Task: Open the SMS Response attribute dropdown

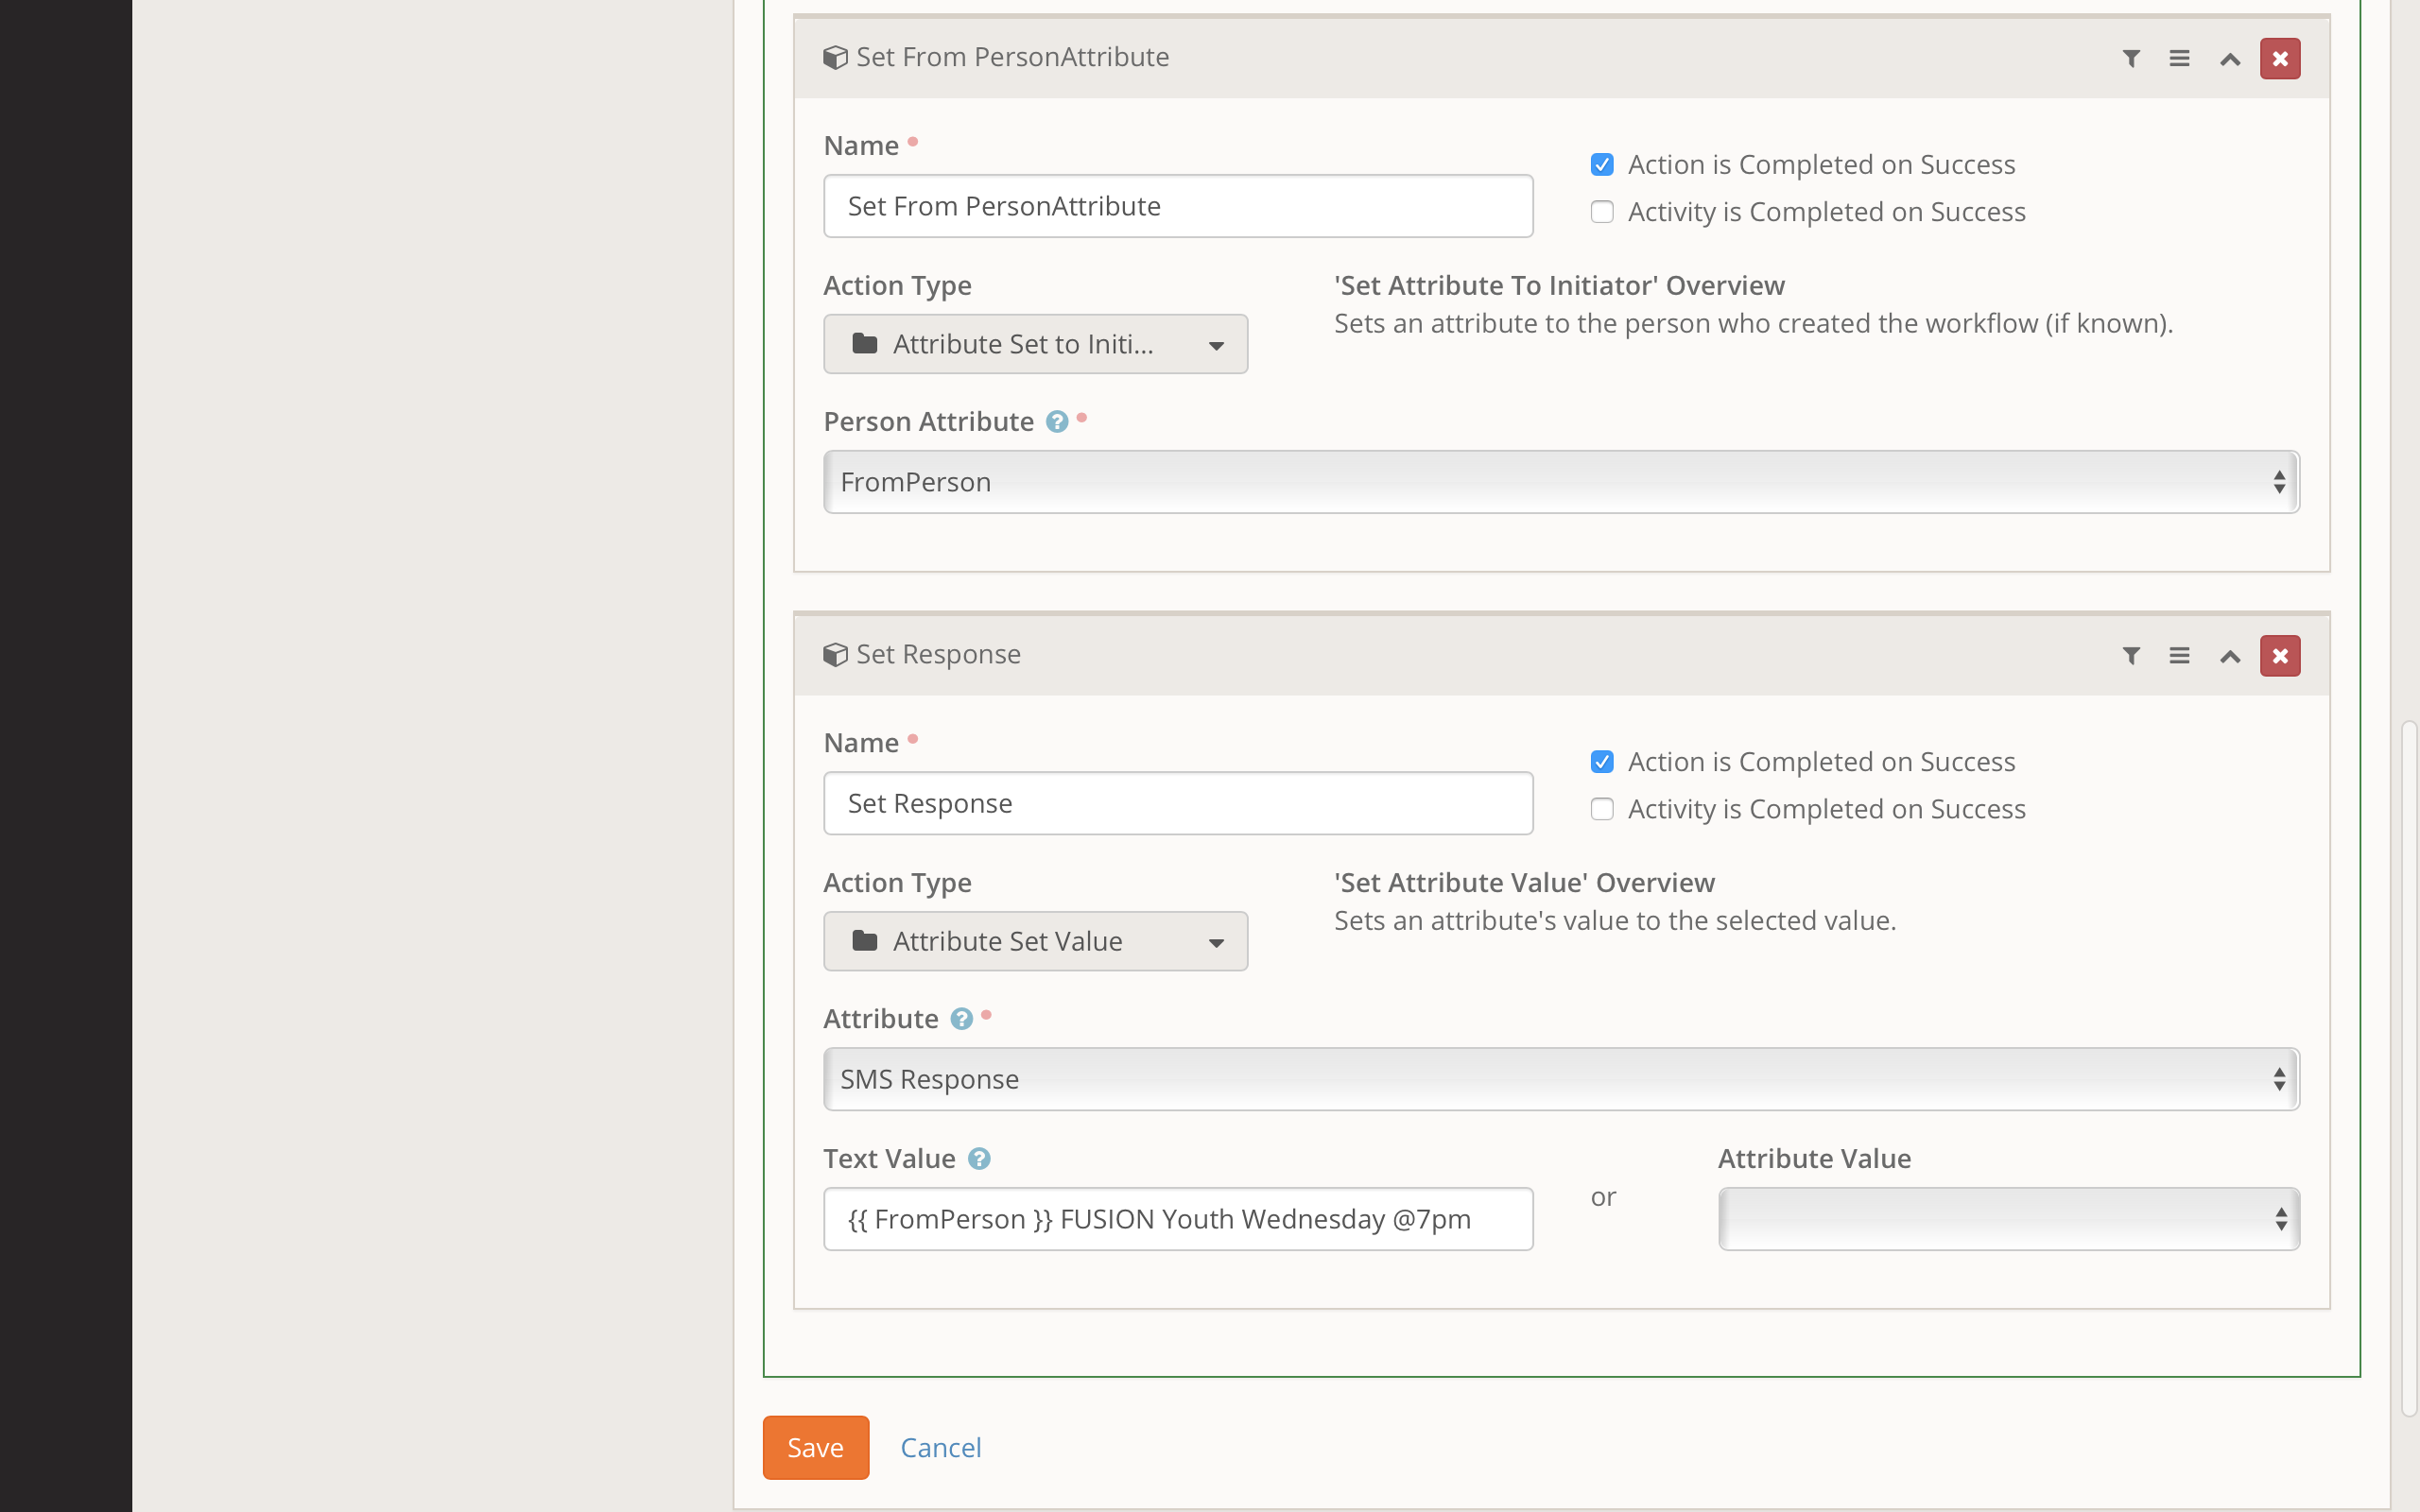Action: [1560, 1079]
